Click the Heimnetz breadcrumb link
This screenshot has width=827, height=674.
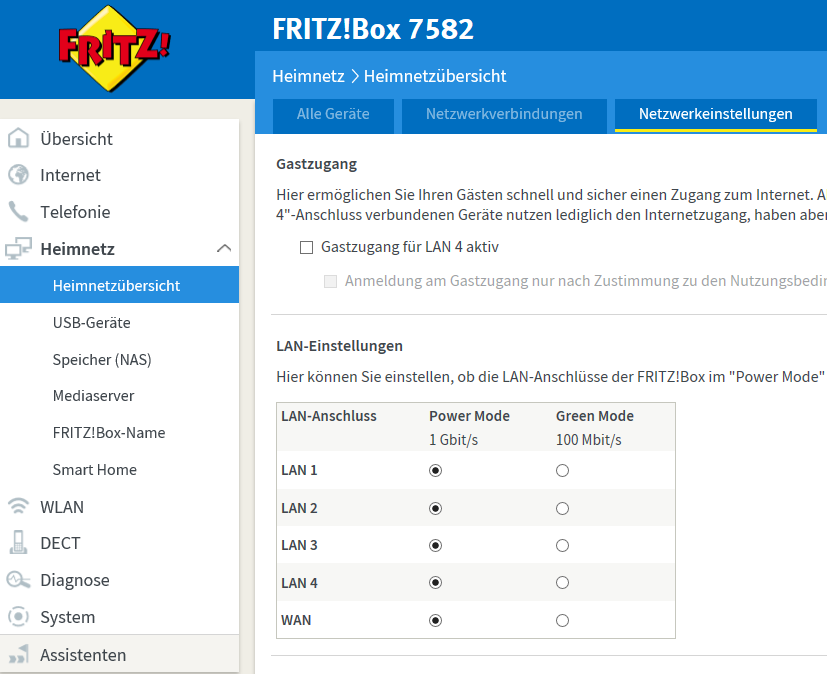(309, 76)
